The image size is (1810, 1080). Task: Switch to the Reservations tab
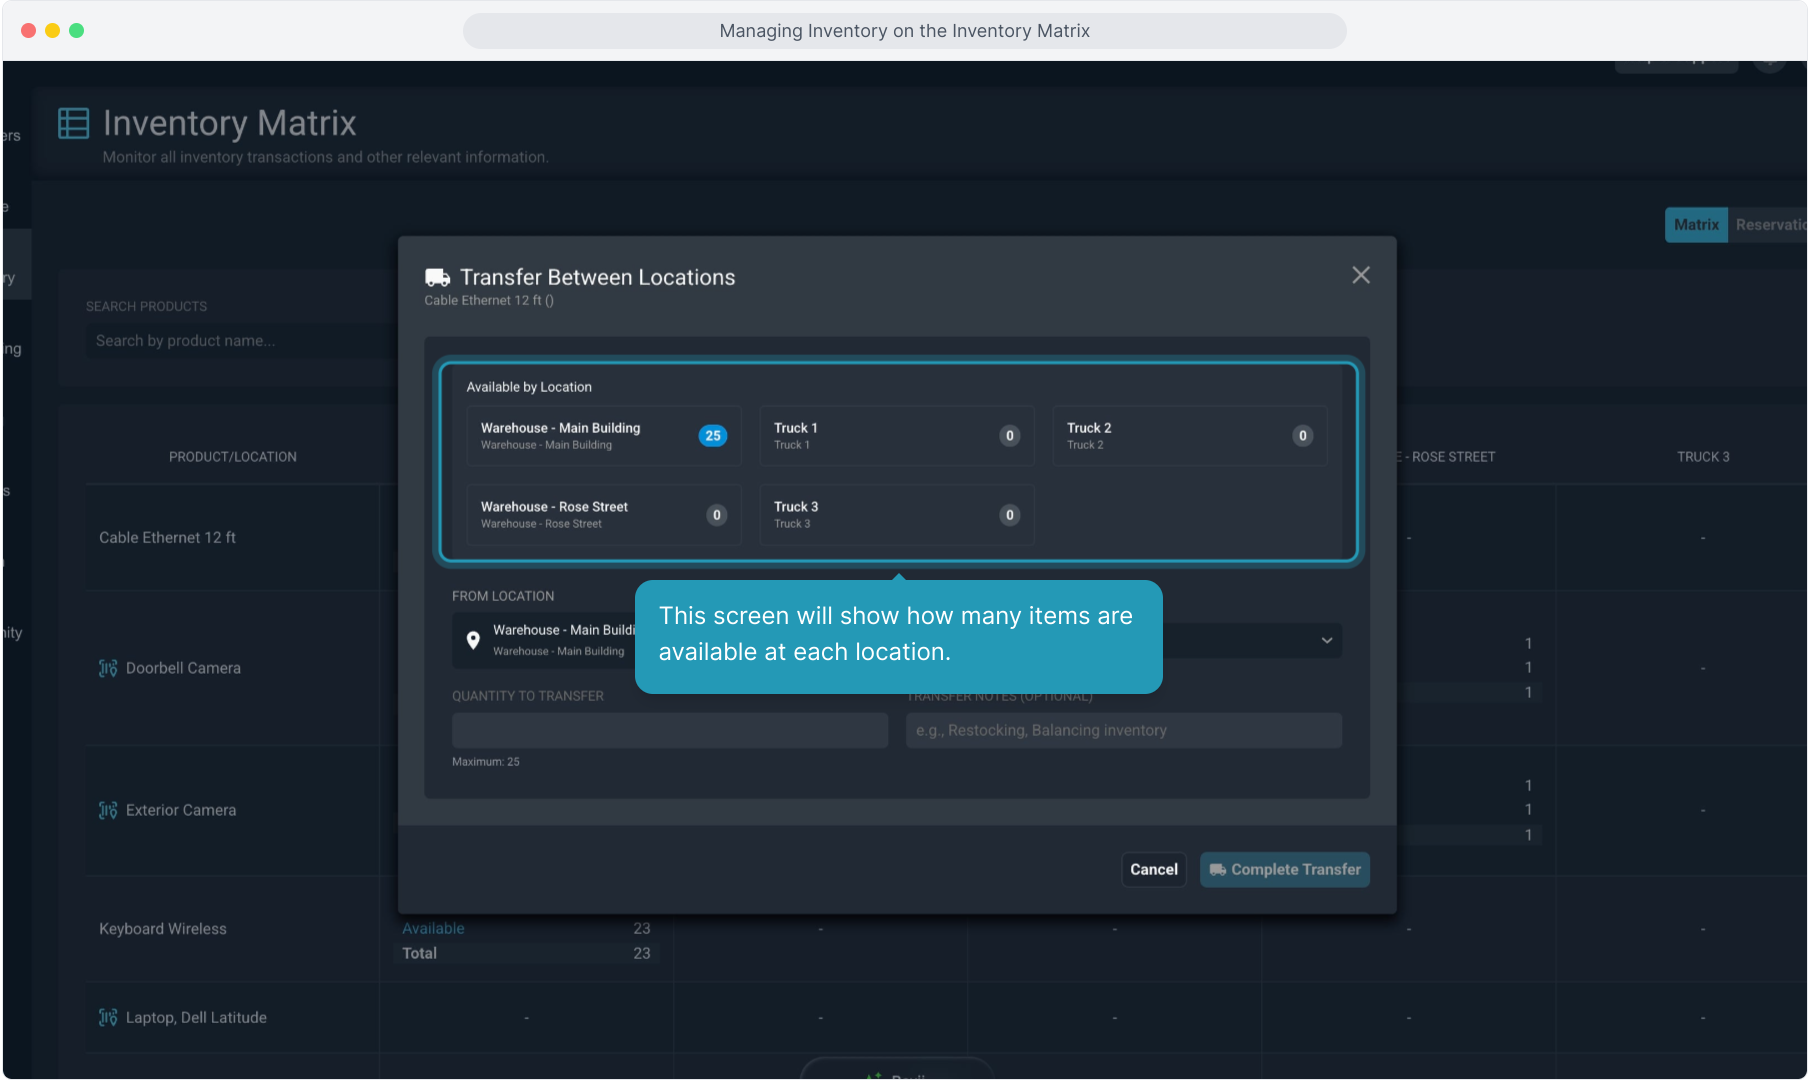[x=1768, y=225]
